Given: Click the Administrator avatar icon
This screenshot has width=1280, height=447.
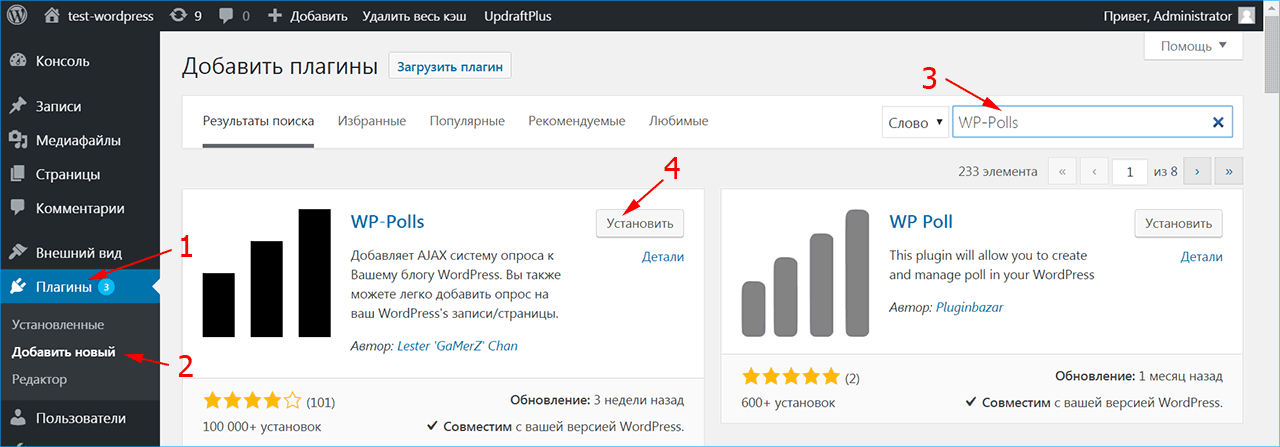Looking at the screenshot, I should coord(1246,16).
